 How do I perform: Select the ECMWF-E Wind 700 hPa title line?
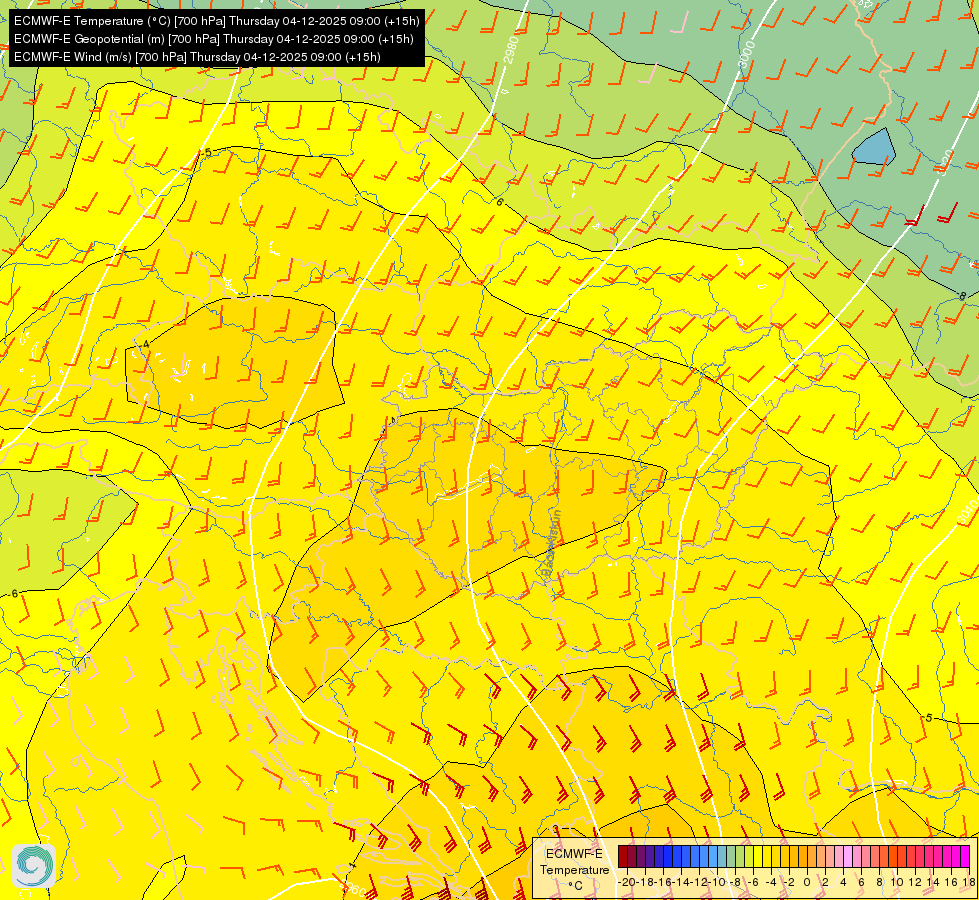coord(197,57)
